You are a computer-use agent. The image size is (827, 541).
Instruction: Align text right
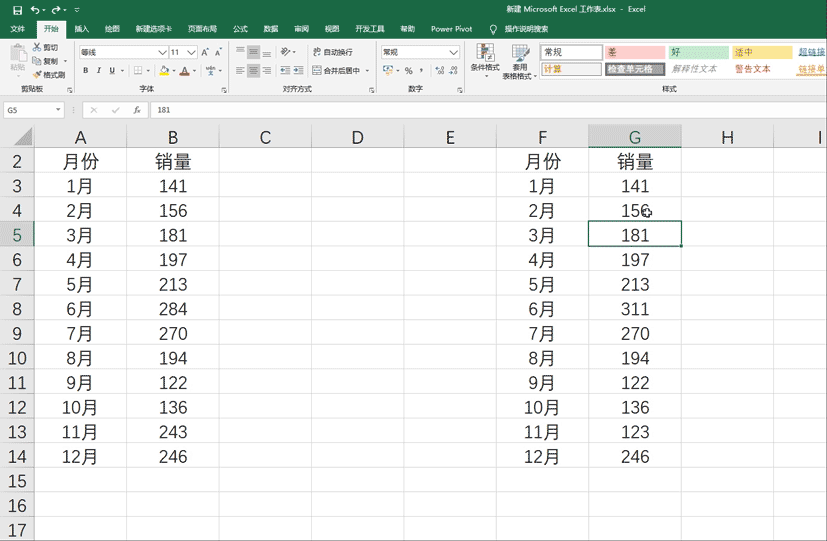pos(267,70)
